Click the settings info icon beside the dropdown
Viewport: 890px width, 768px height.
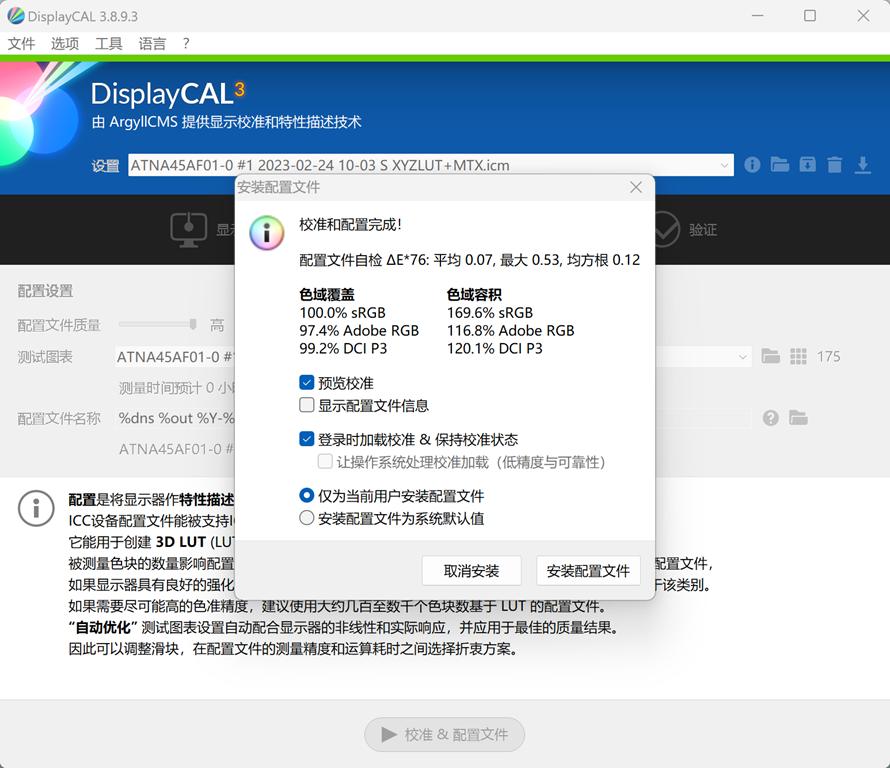[x=752, y=164]
